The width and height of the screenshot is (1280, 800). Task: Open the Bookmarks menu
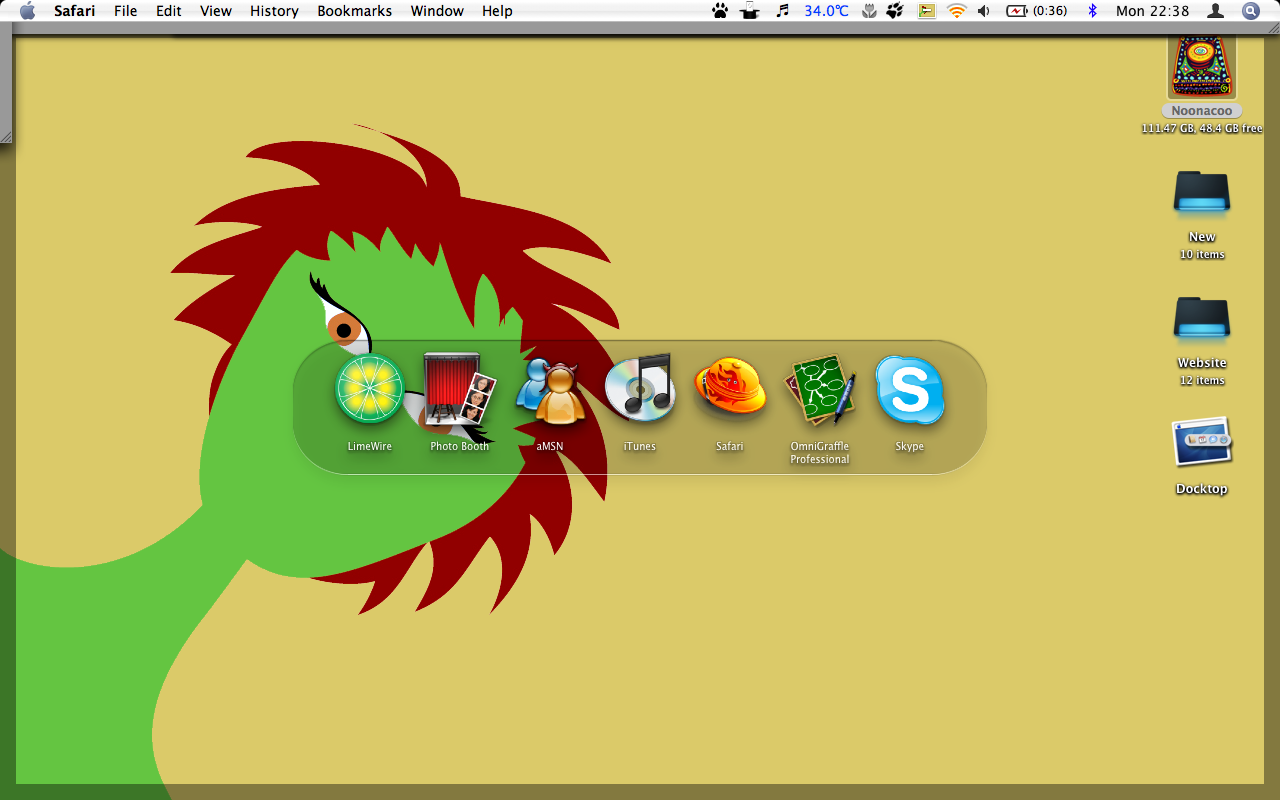[x=355, y=11]
